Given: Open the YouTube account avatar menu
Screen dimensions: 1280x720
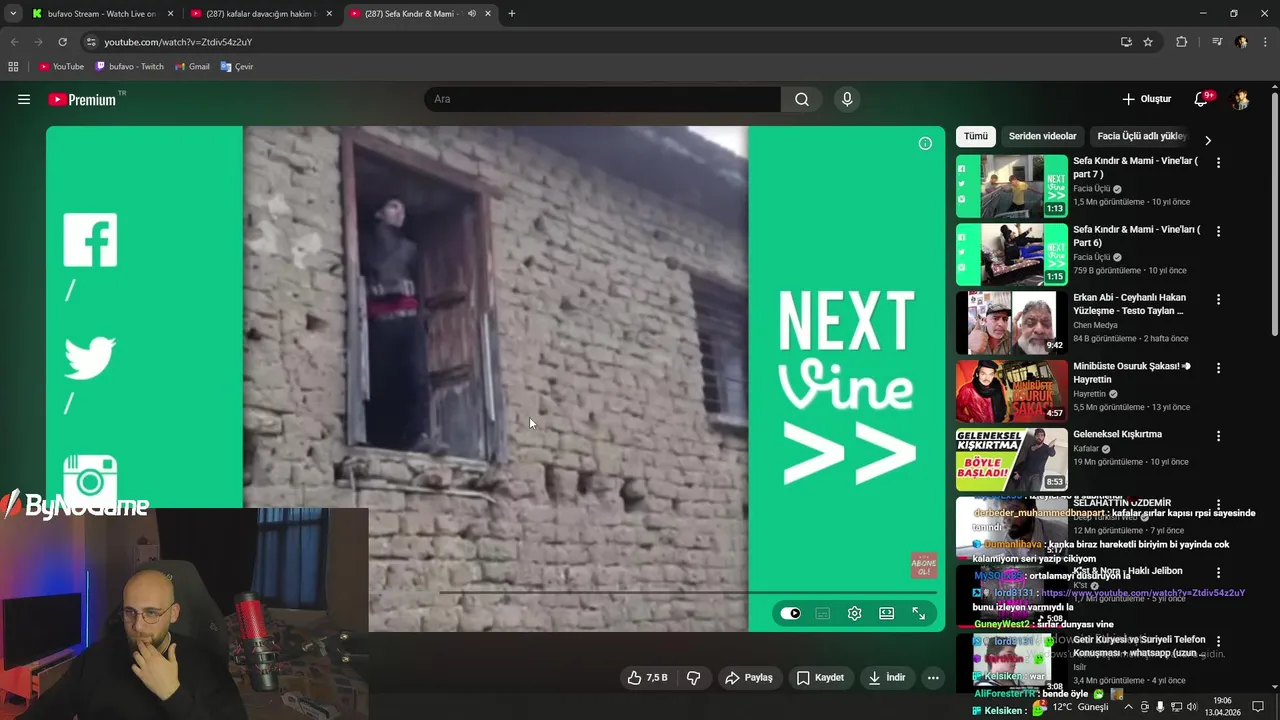Looking at the screenshot, I should [1241, 99].
